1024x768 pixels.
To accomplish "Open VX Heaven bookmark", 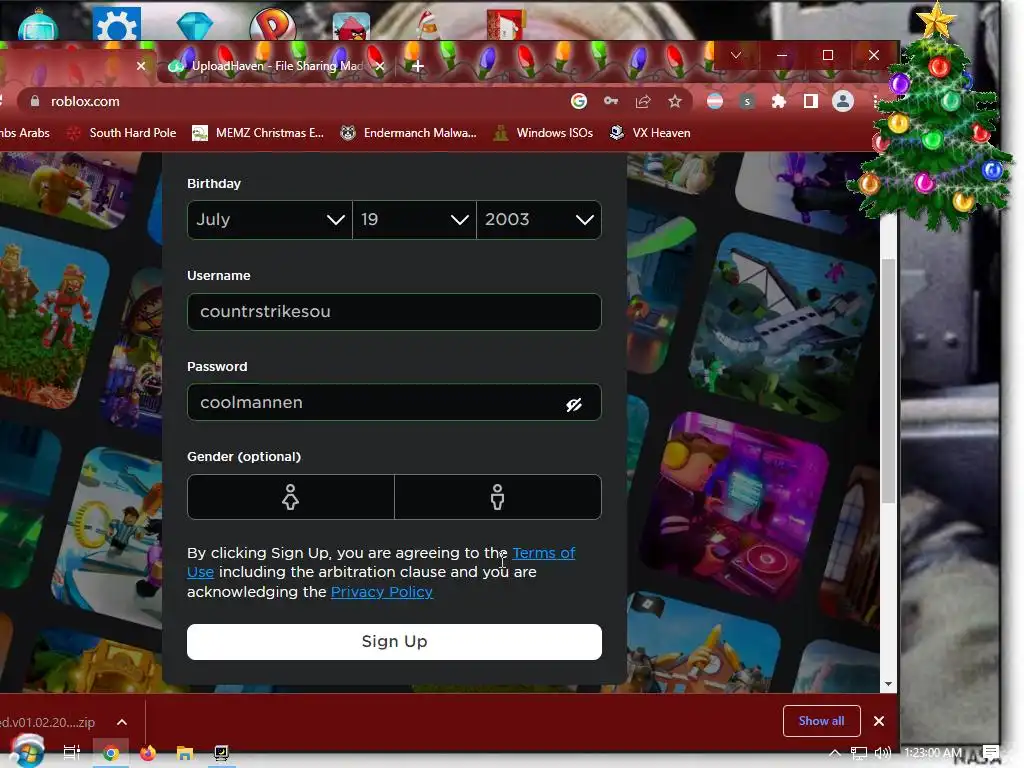I will click(650, 133).
